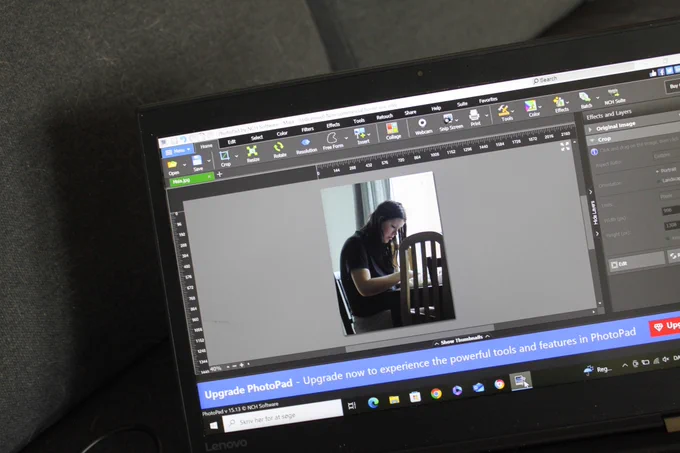Open the Effects ribbon tab

(x=333, y=125)
